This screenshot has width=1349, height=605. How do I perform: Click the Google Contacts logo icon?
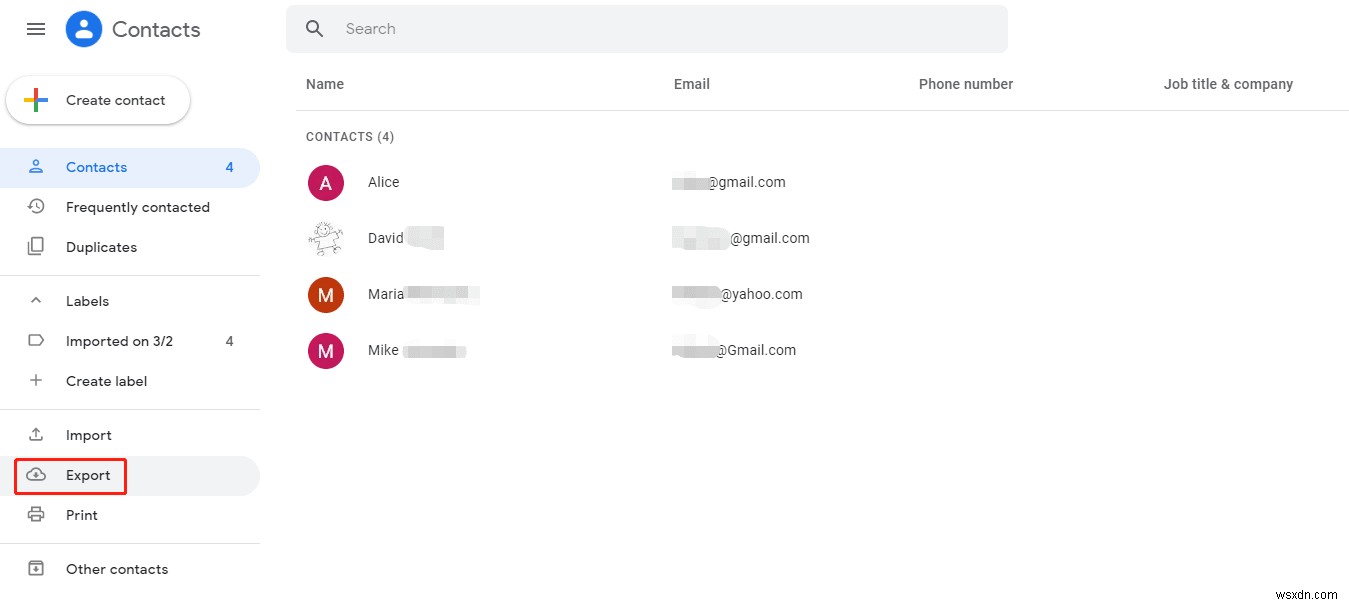point(84,29)
